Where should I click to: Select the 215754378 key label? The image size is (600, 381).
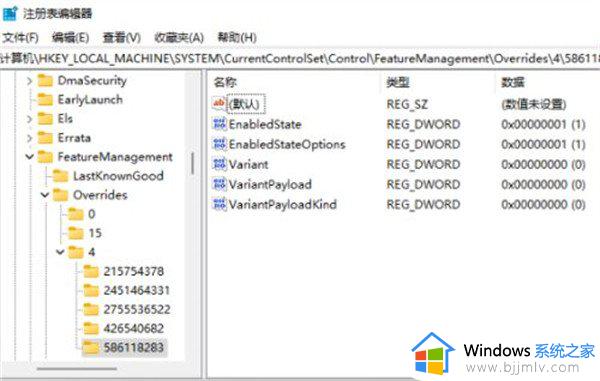click(x=134, y=271)
